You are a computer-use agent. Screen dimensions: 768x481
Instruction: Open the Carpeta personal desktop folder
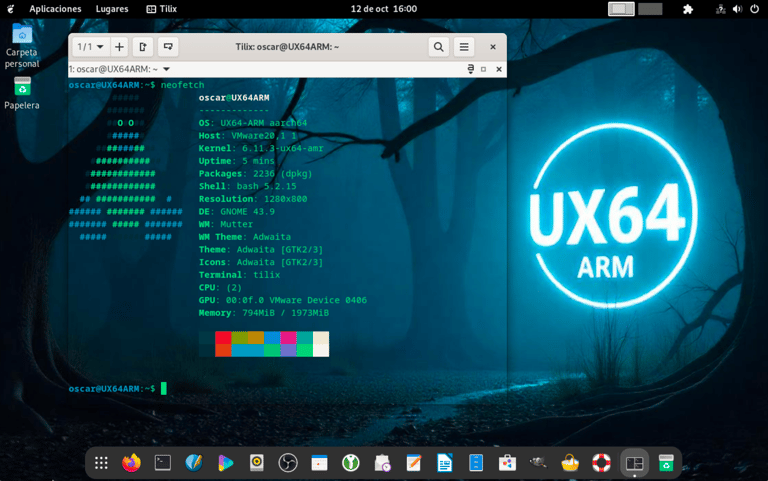pyautogui.click(x=22, y=46)
